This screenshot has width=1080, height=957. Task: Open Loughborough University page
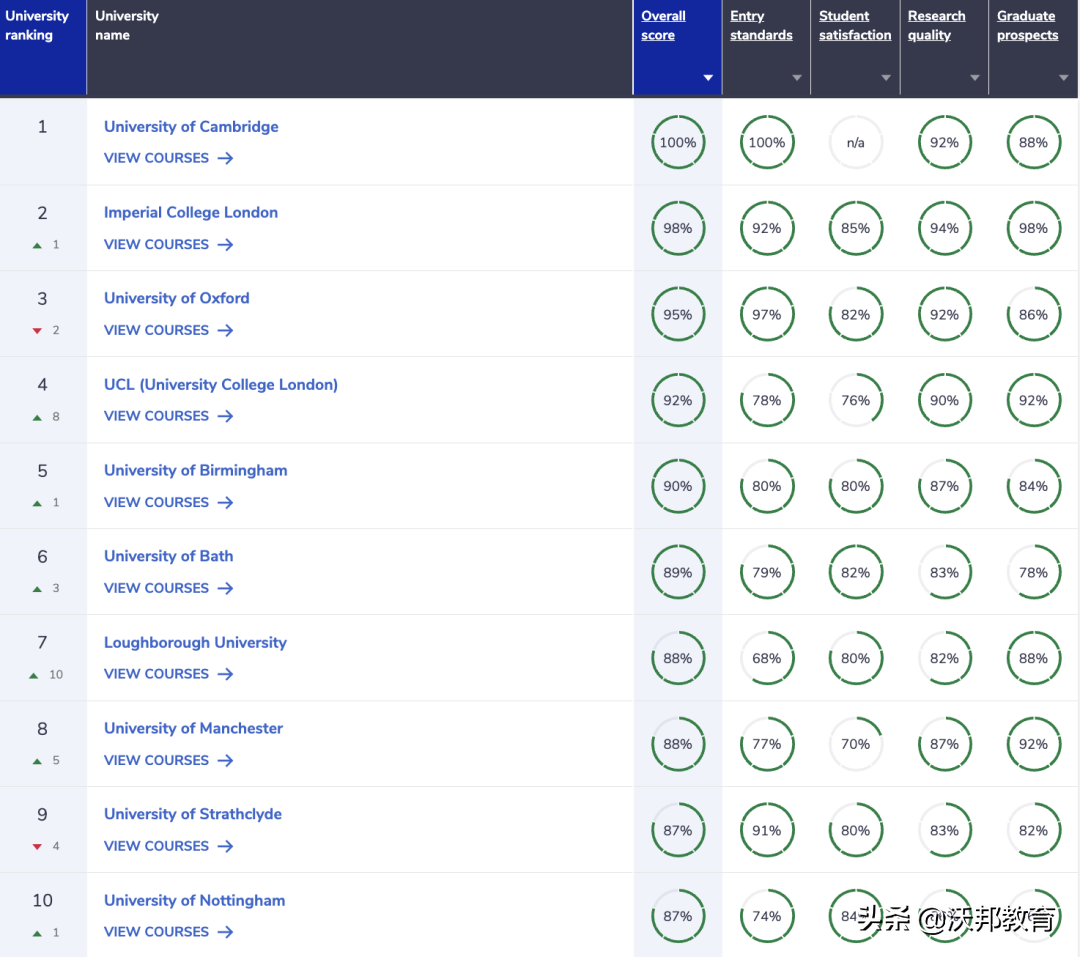coord(195,642)
